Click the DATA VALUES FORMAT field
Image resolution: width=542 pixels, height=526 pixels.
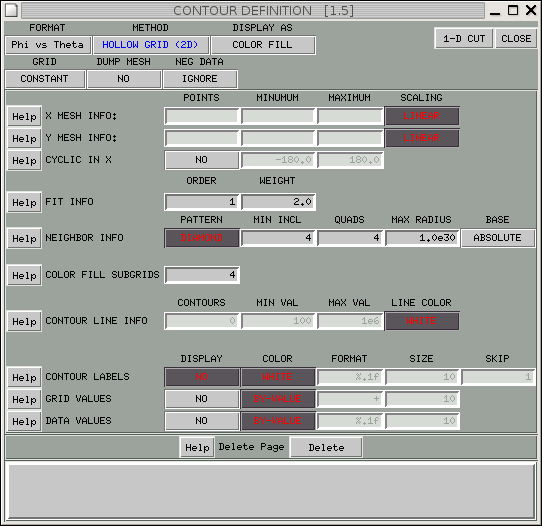[350, 421]
